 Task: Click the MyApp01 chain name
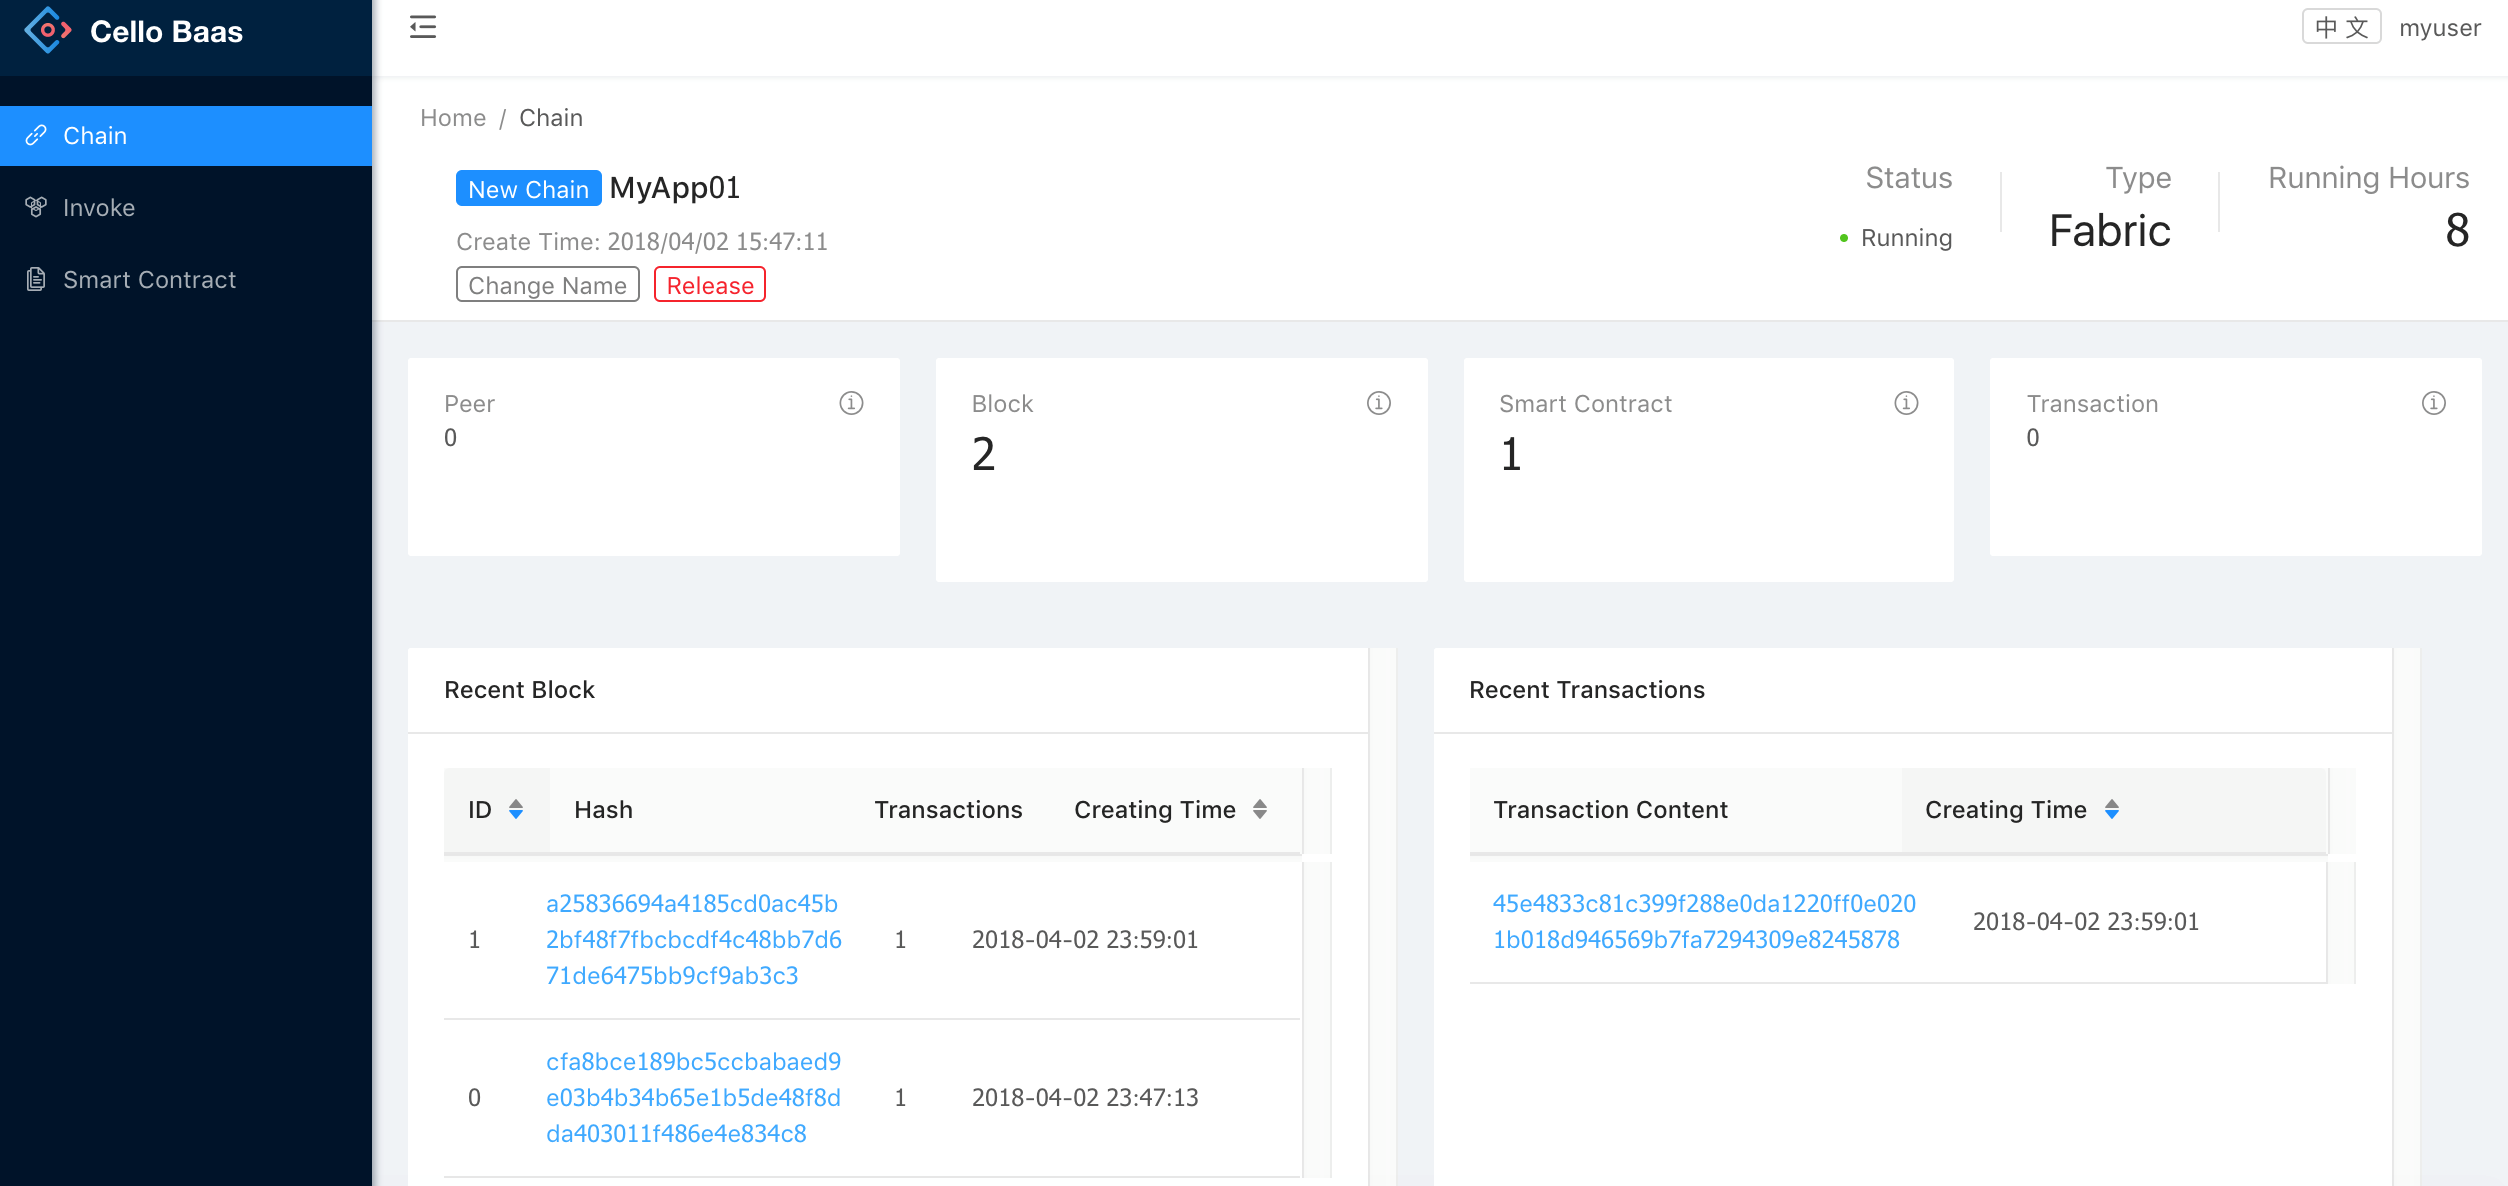click(x=675, y=188)
